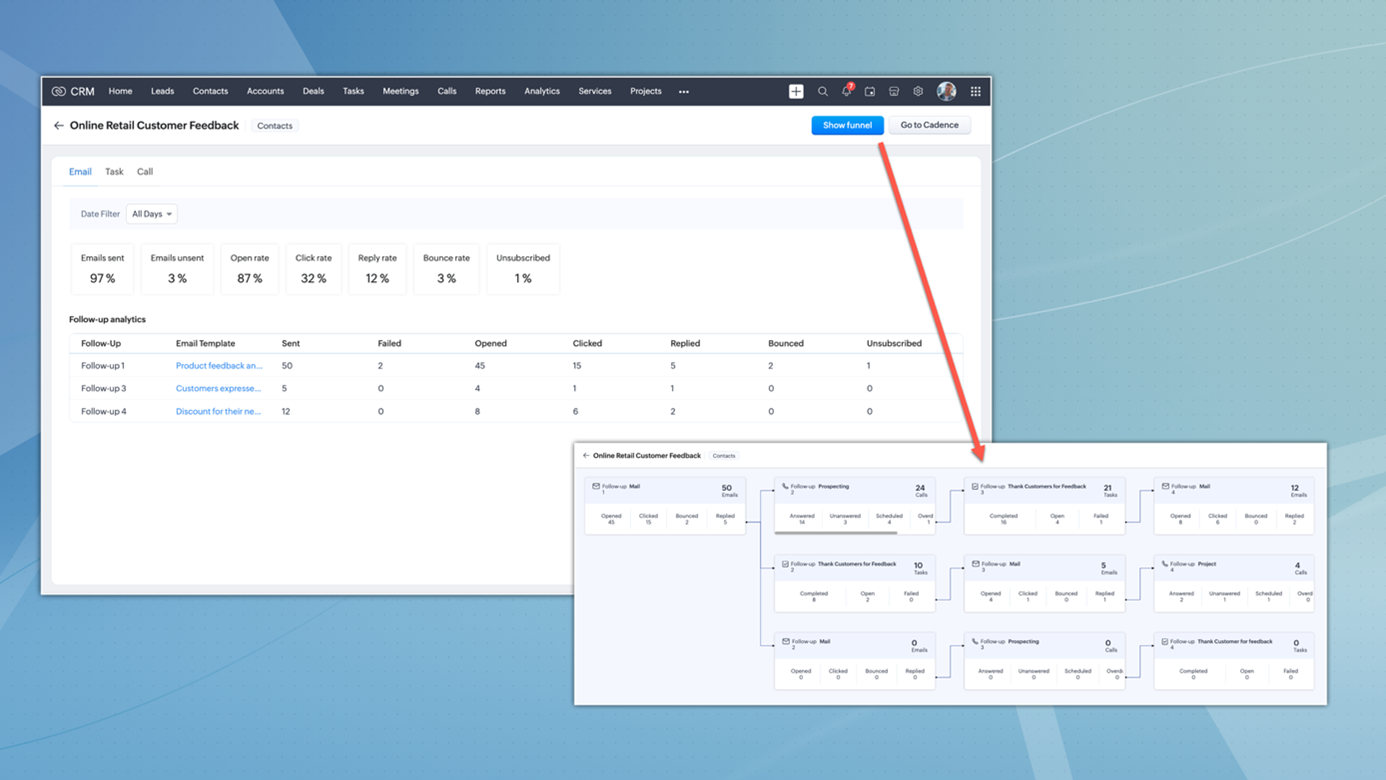Click the Show funnel button
This screenshot has height=780, width=1386.
(x=847, y=125)
